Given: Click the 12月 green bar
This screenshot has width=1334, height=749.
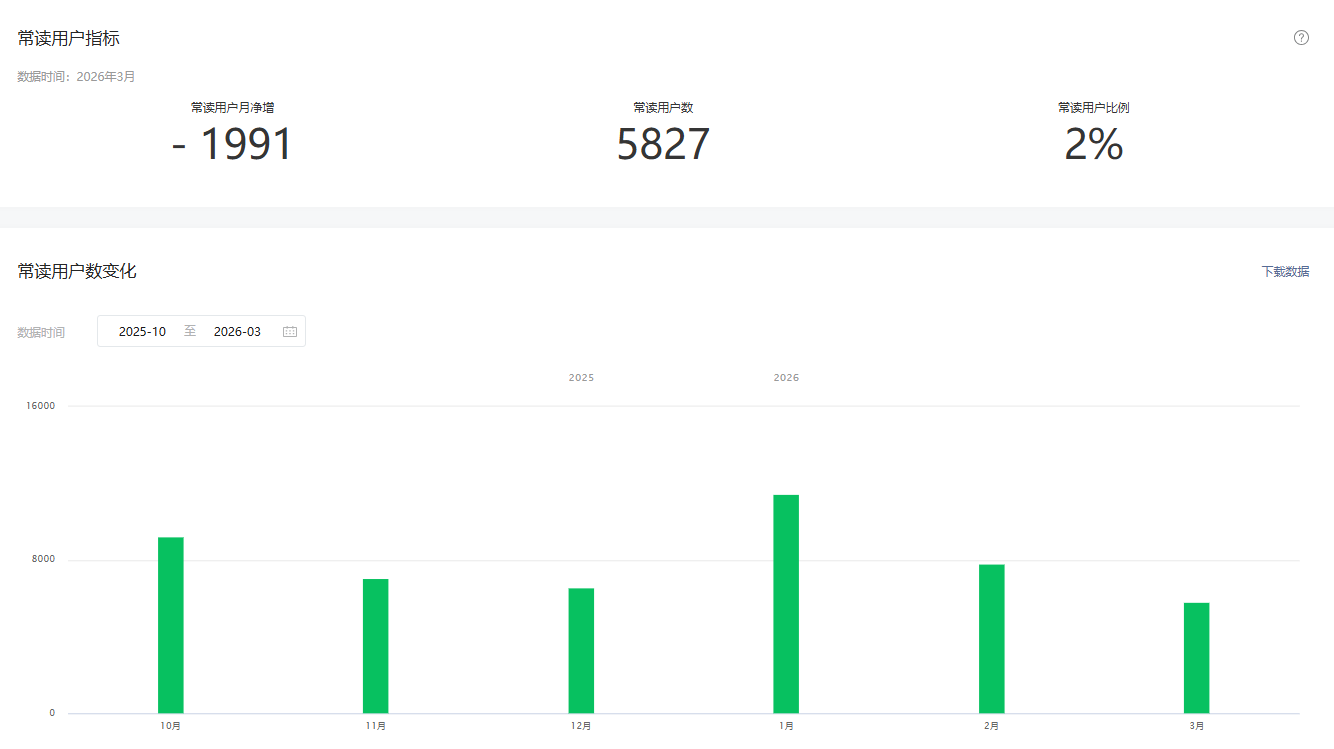Looking at the screenshot, I should tap(581, 651).
